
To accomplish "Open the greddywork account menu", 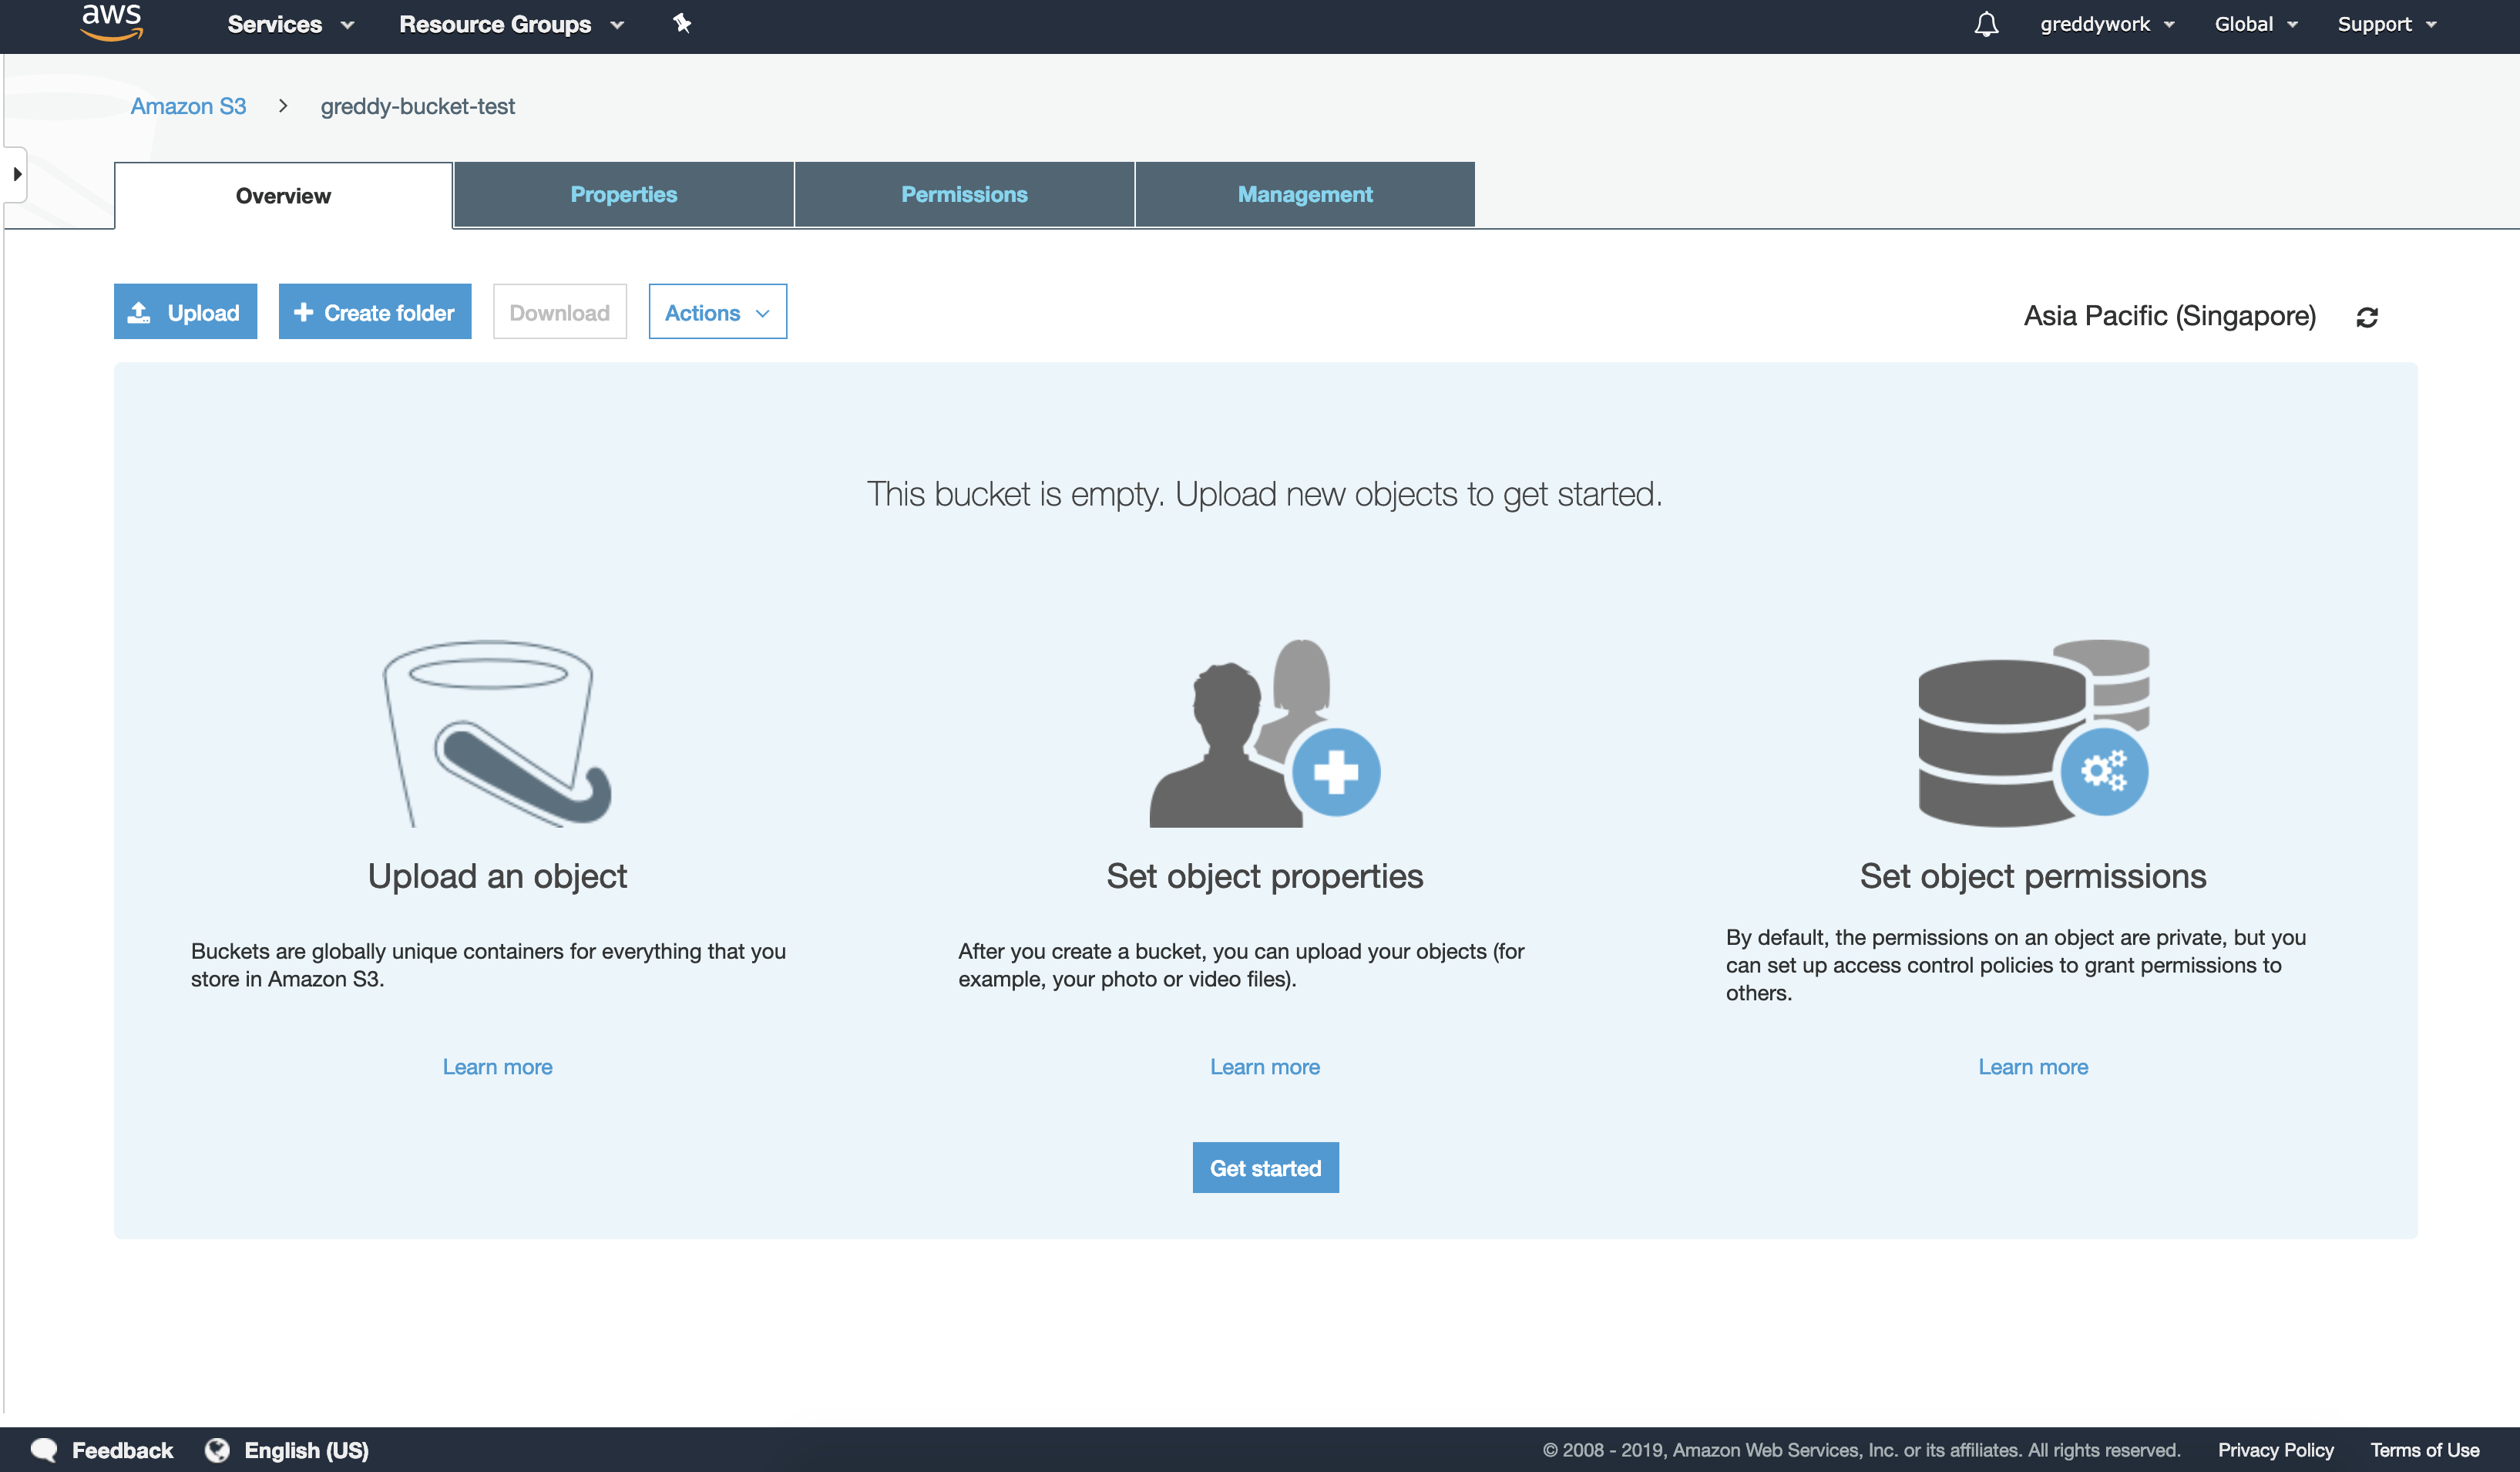I will click(2106, 24).
